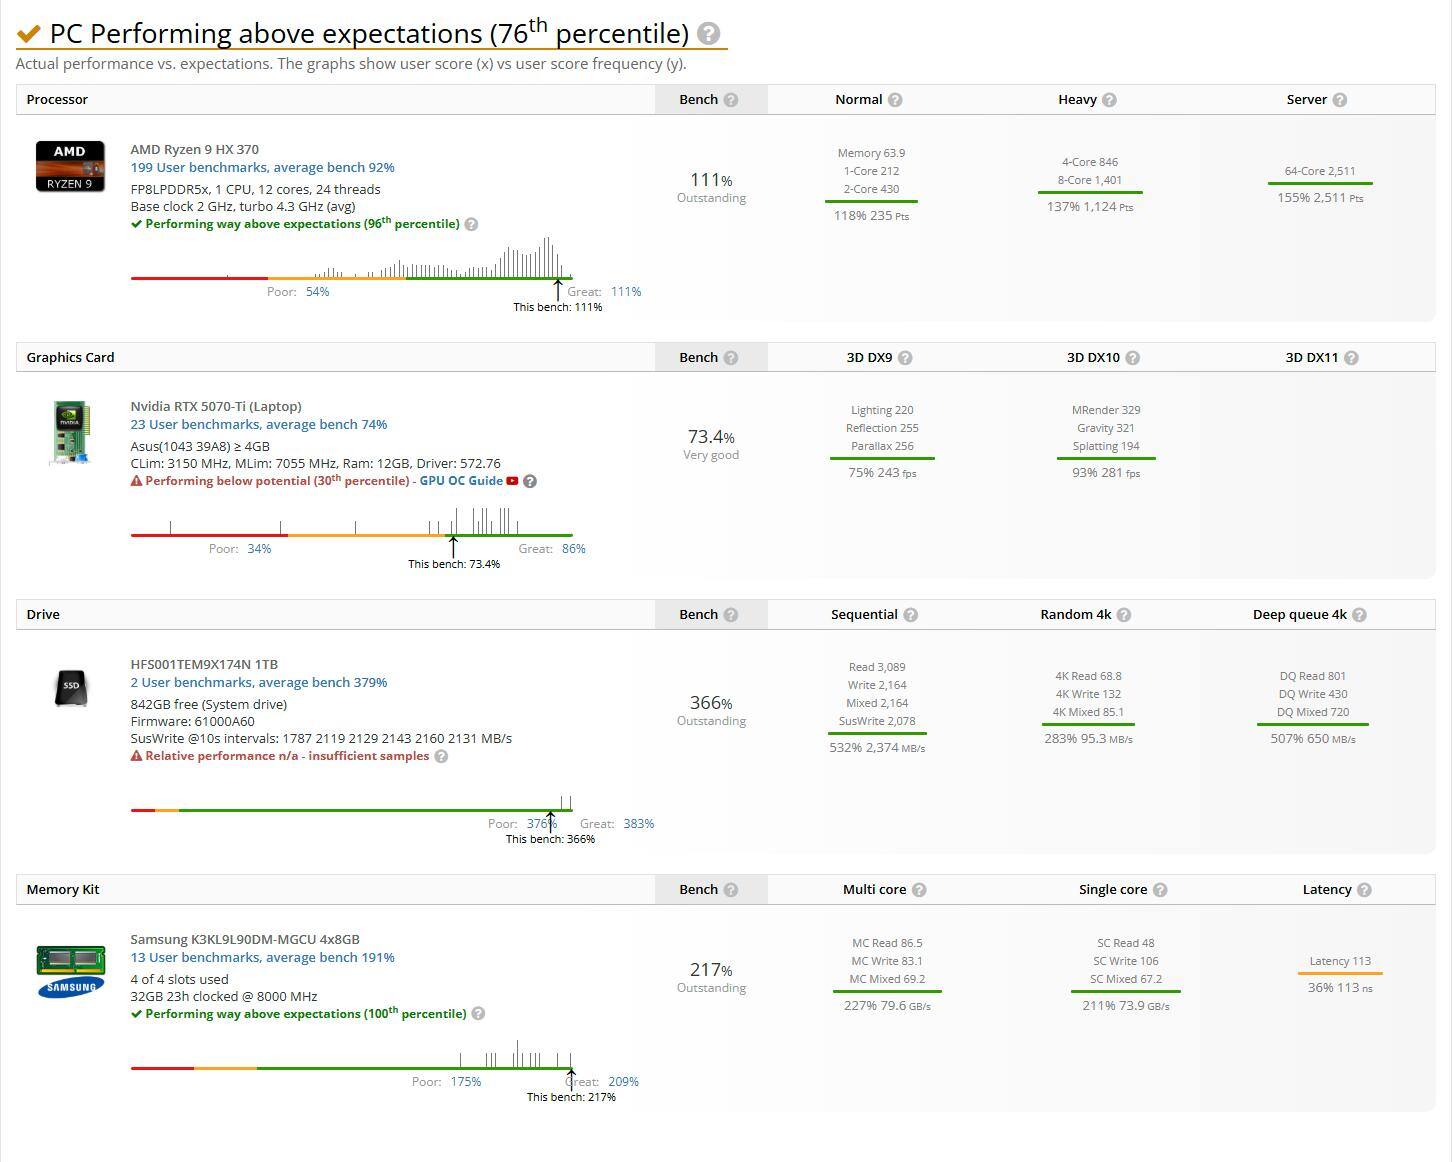Open 2 User benchmarks link for HFS001TEM9X174N
This screenshot has height=1162, width=1452.
point(258,683)
